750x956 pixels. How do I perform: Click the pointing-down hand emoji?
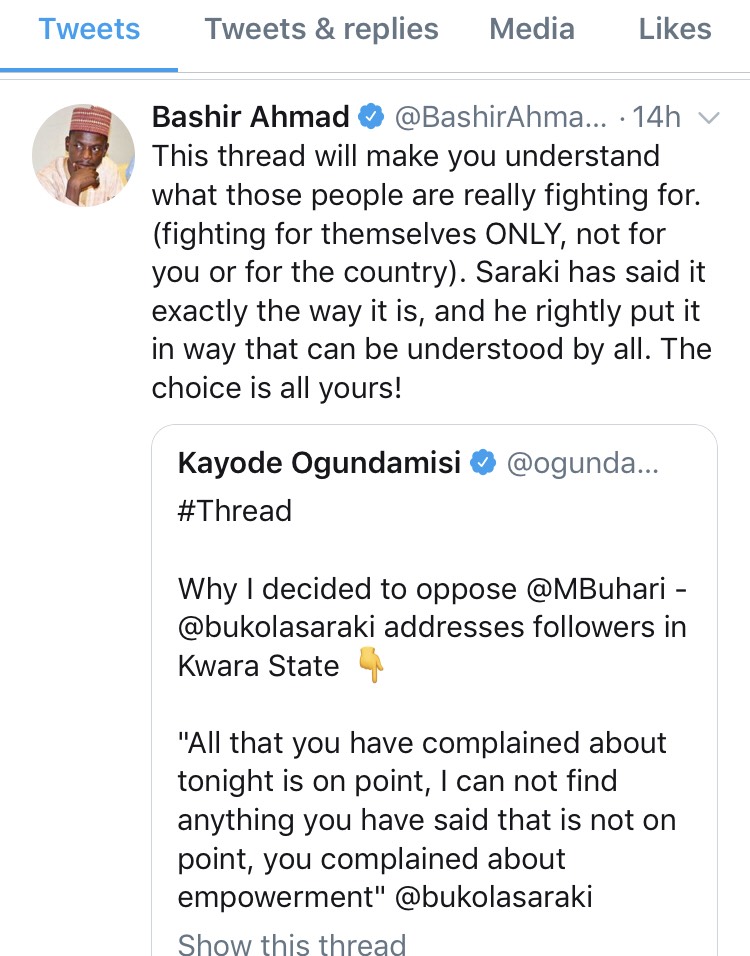(x=371, y=667)
